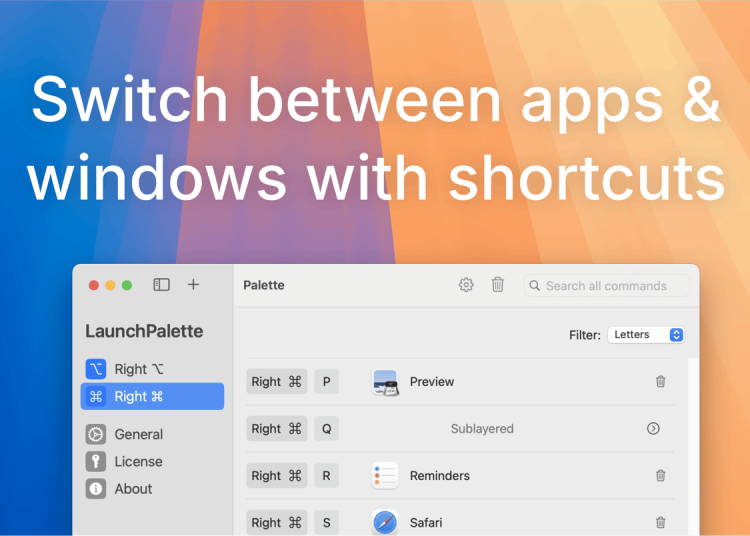The height and width of the screenshot is (536, 750).
Task: Click the Right ⌘ modifier button for Safari
Action: pyautogui.click(x=277, y=522)
